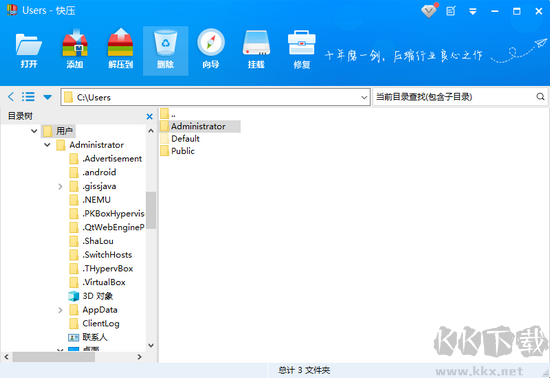Collapse the 用户 tree node

34,131
